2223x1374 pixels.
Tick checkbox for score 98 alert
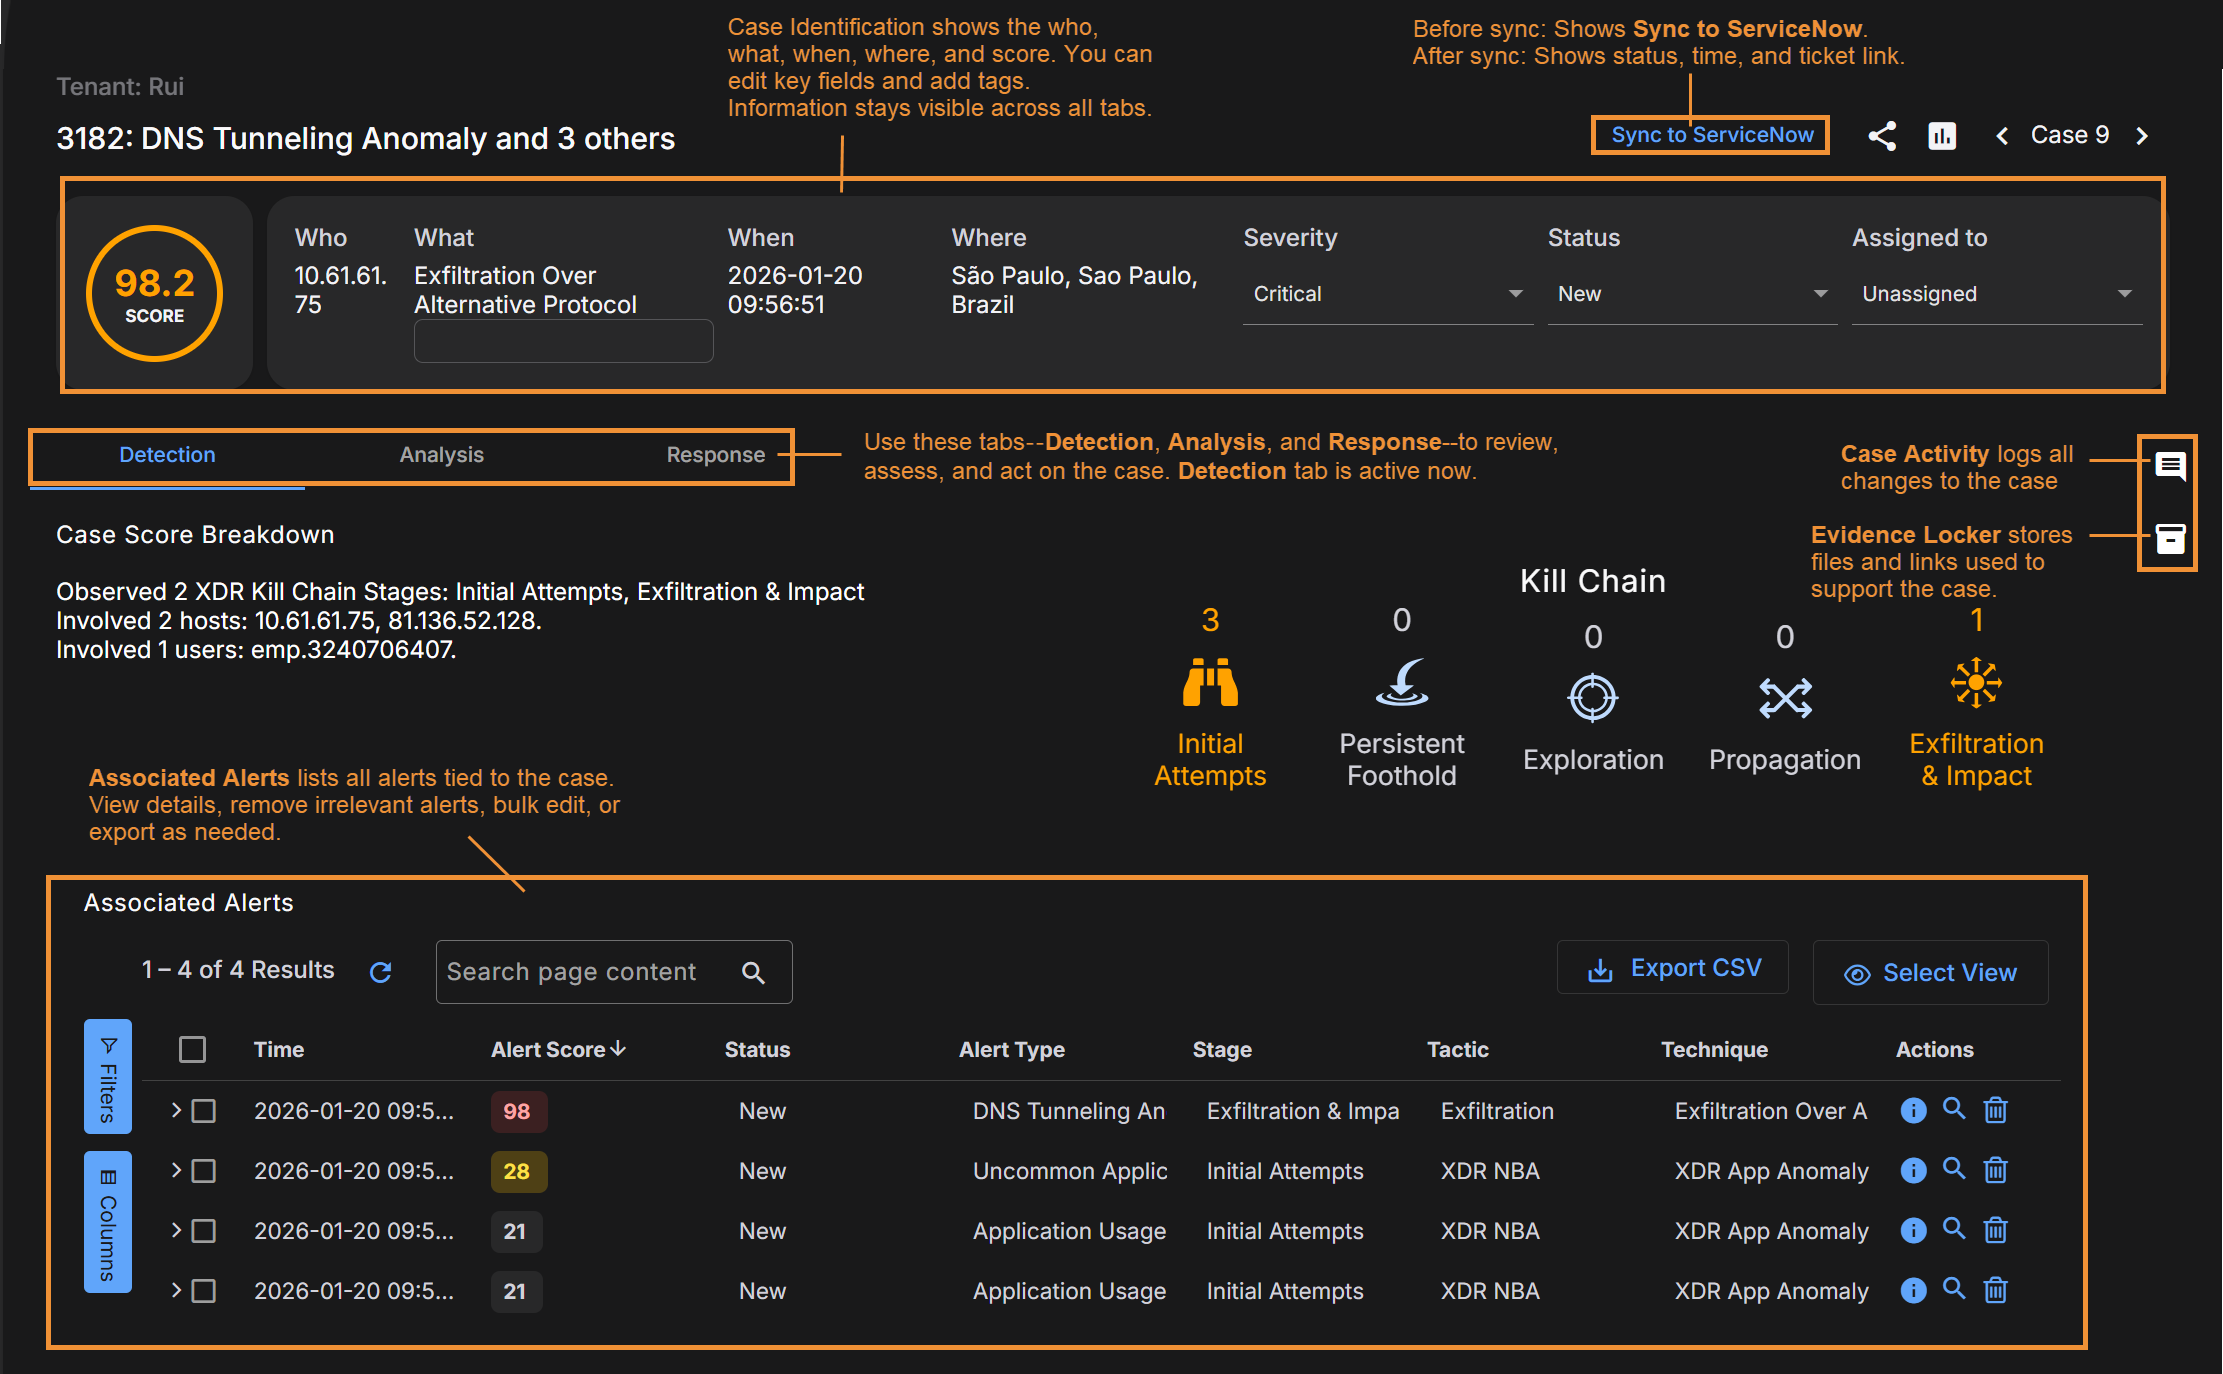click(x=204, y=1111)
